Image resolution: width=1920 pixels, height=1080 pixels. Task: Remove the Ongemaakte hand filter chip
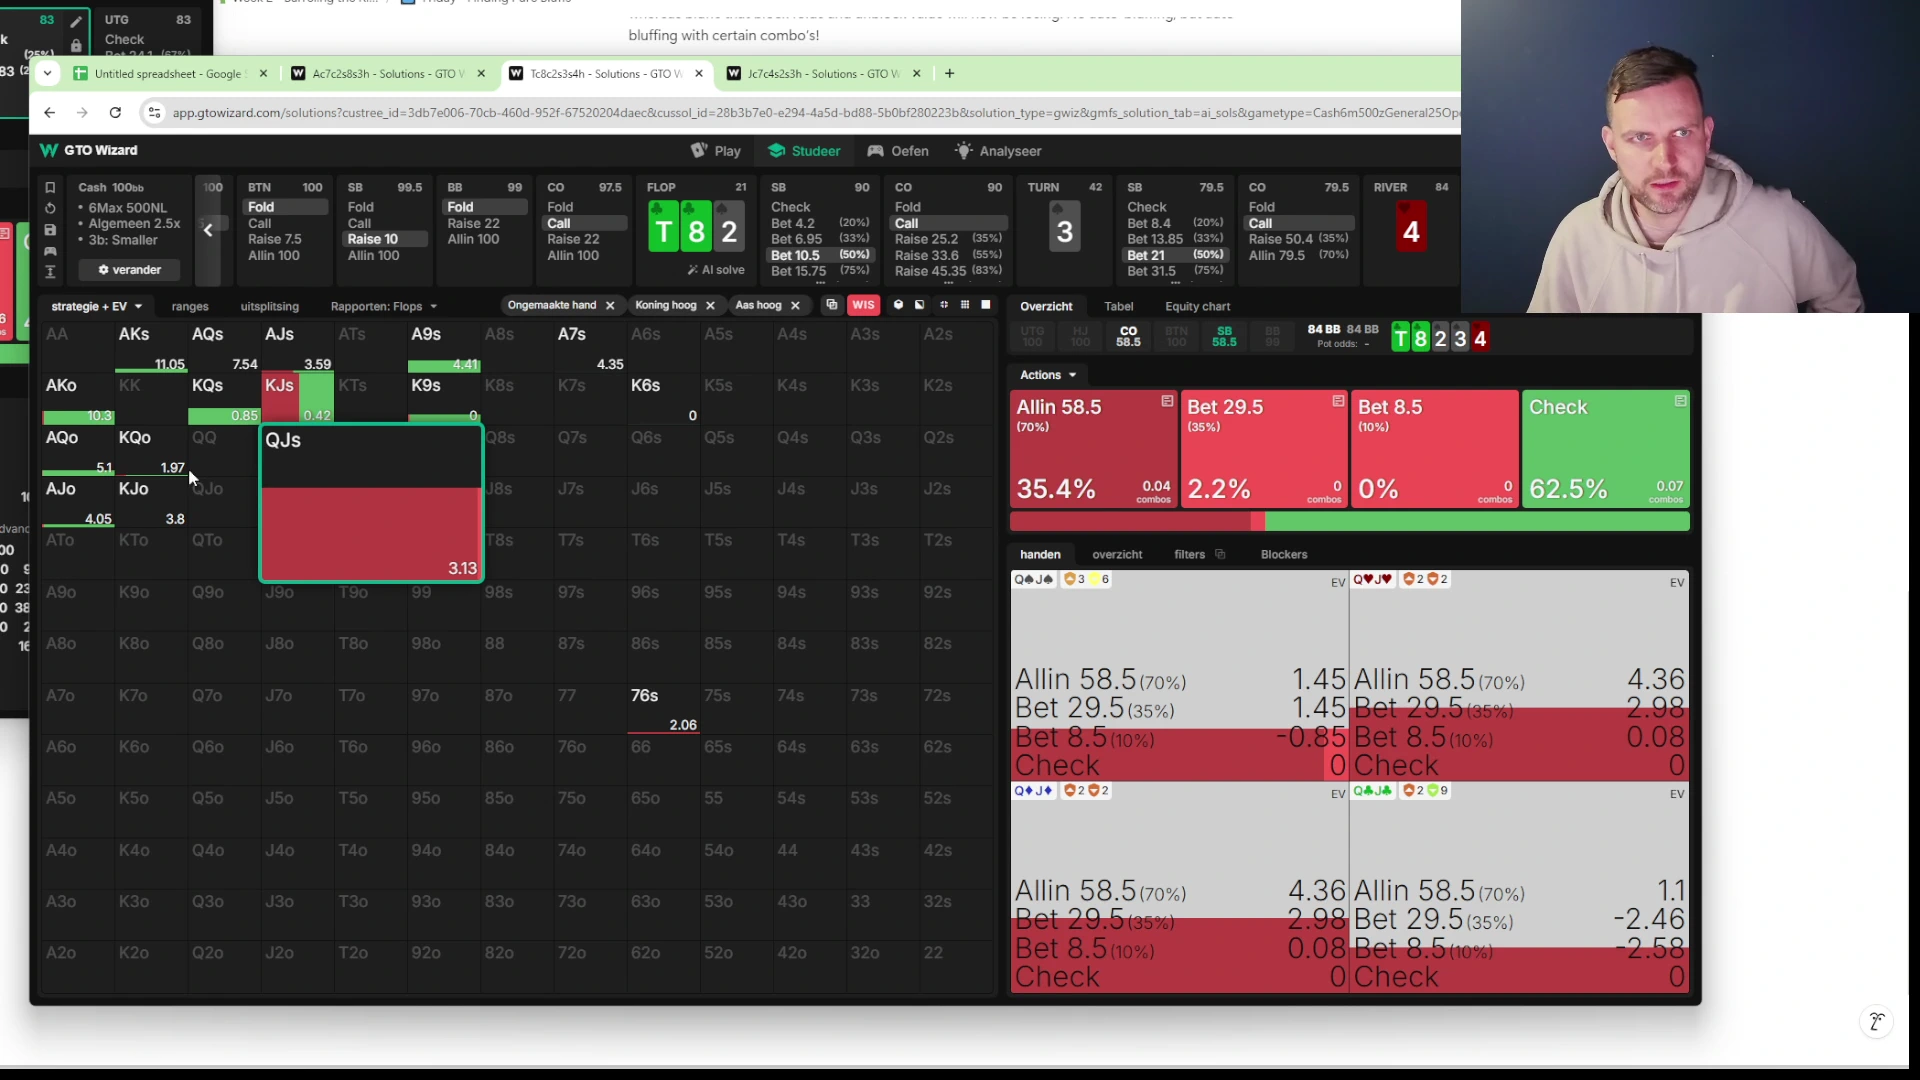coord(610,306)
